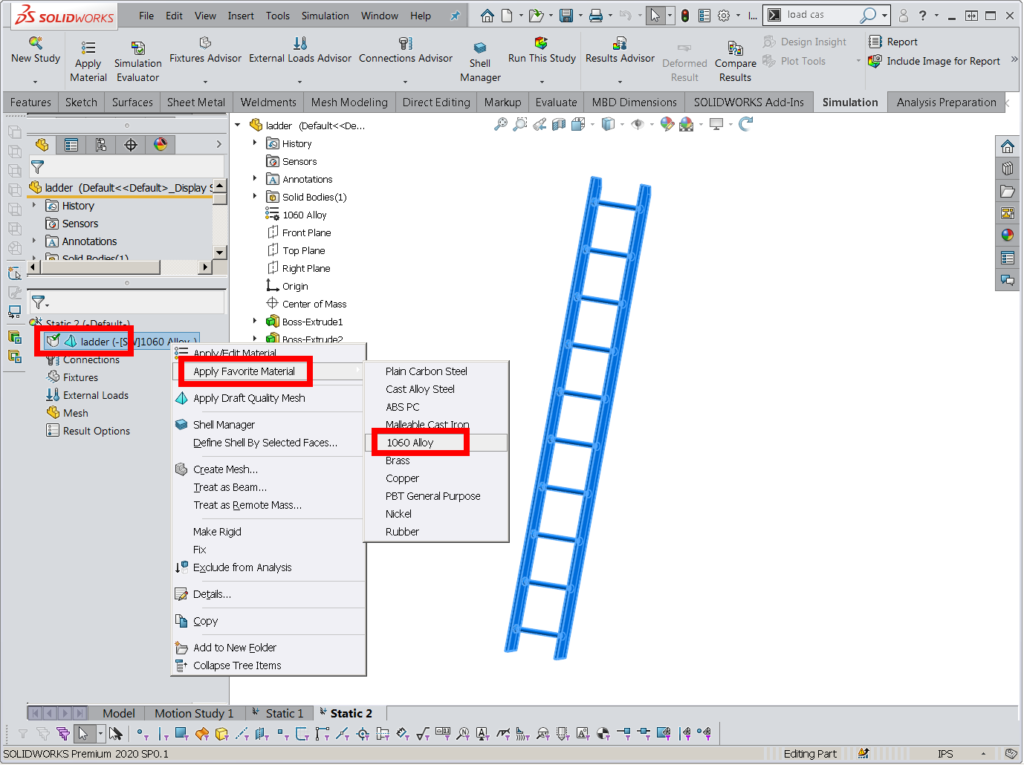Screen dimensions: 1024x765
Task: Expand History in the flyout tree
Action: tap(255, 143)
